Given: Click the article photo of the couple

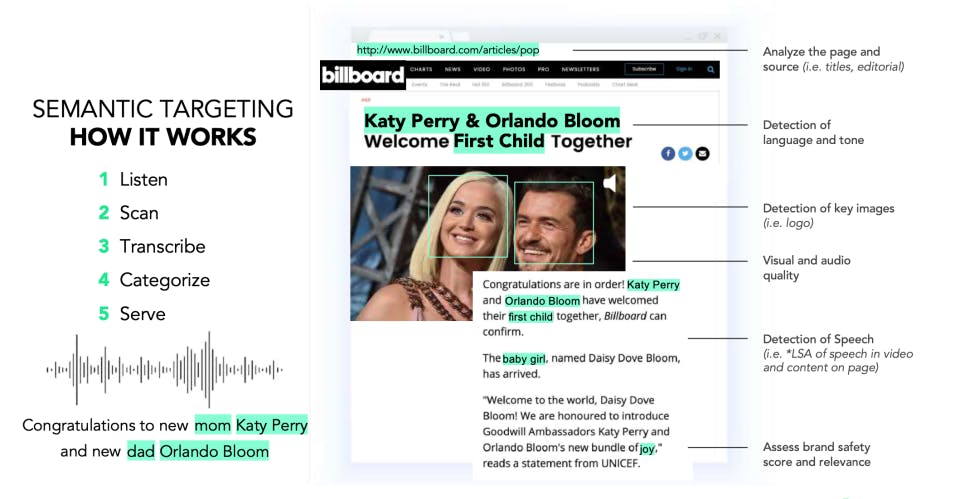Looking at the screenshot, I should [488, 243].
